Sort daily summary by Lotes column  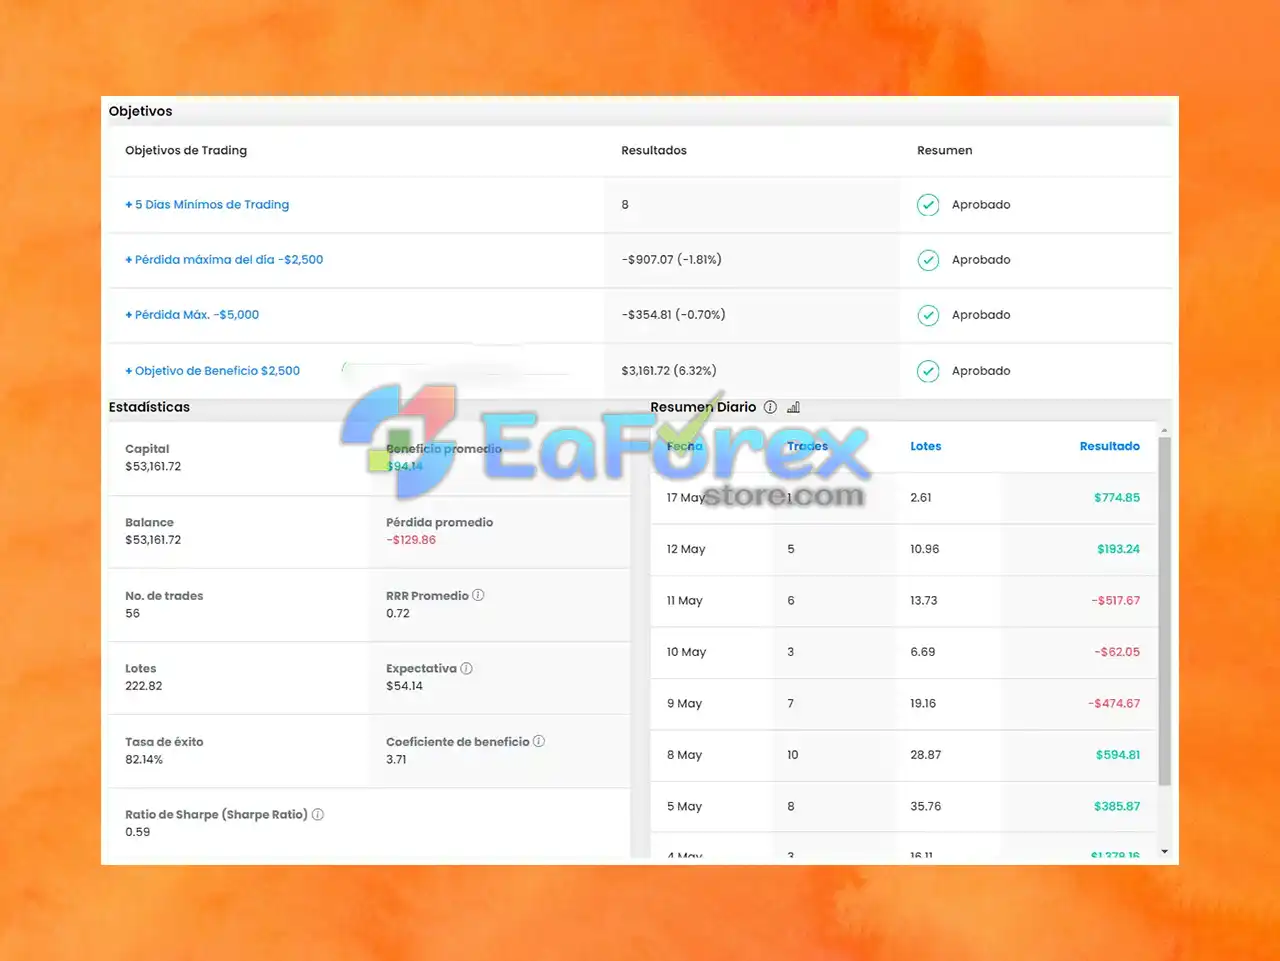click(926, 446)
